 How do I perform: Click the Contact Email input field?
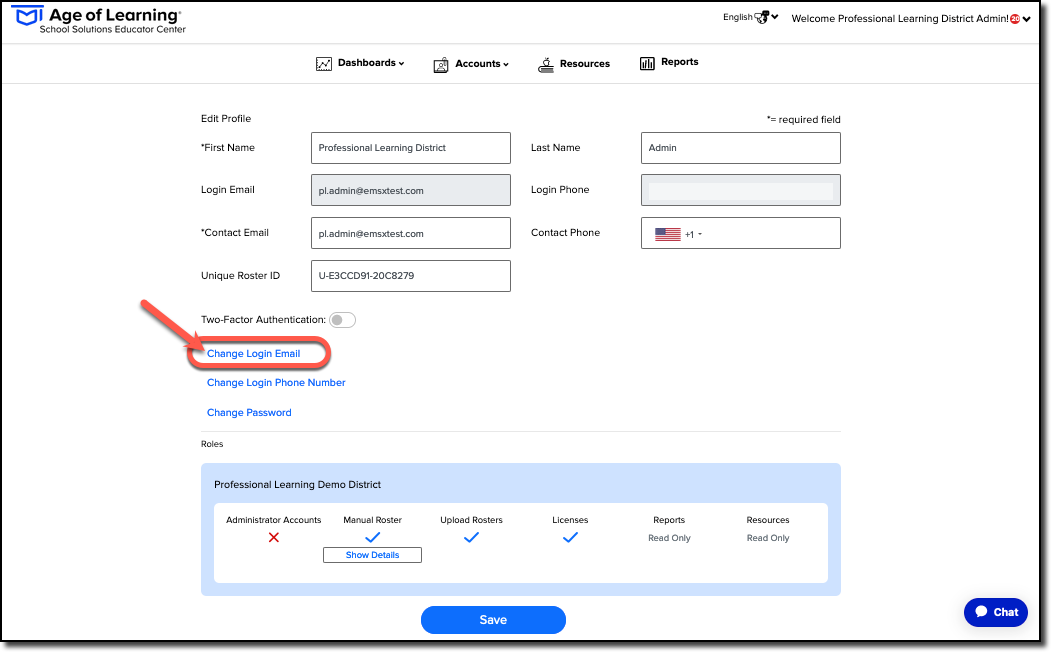411,233
